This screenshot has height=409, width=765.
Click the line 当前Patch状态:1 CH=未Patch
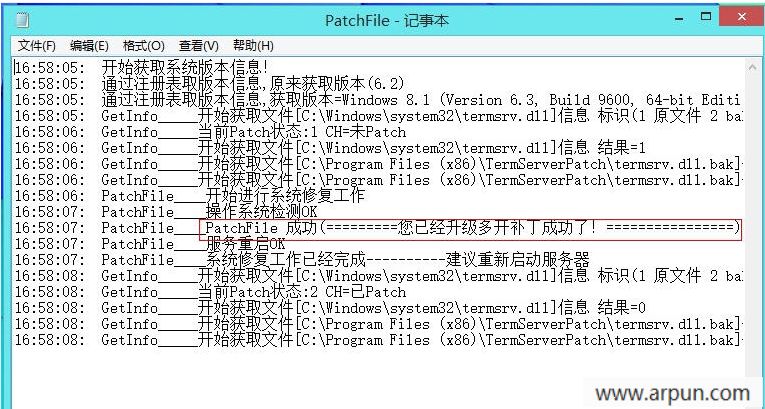210,132
